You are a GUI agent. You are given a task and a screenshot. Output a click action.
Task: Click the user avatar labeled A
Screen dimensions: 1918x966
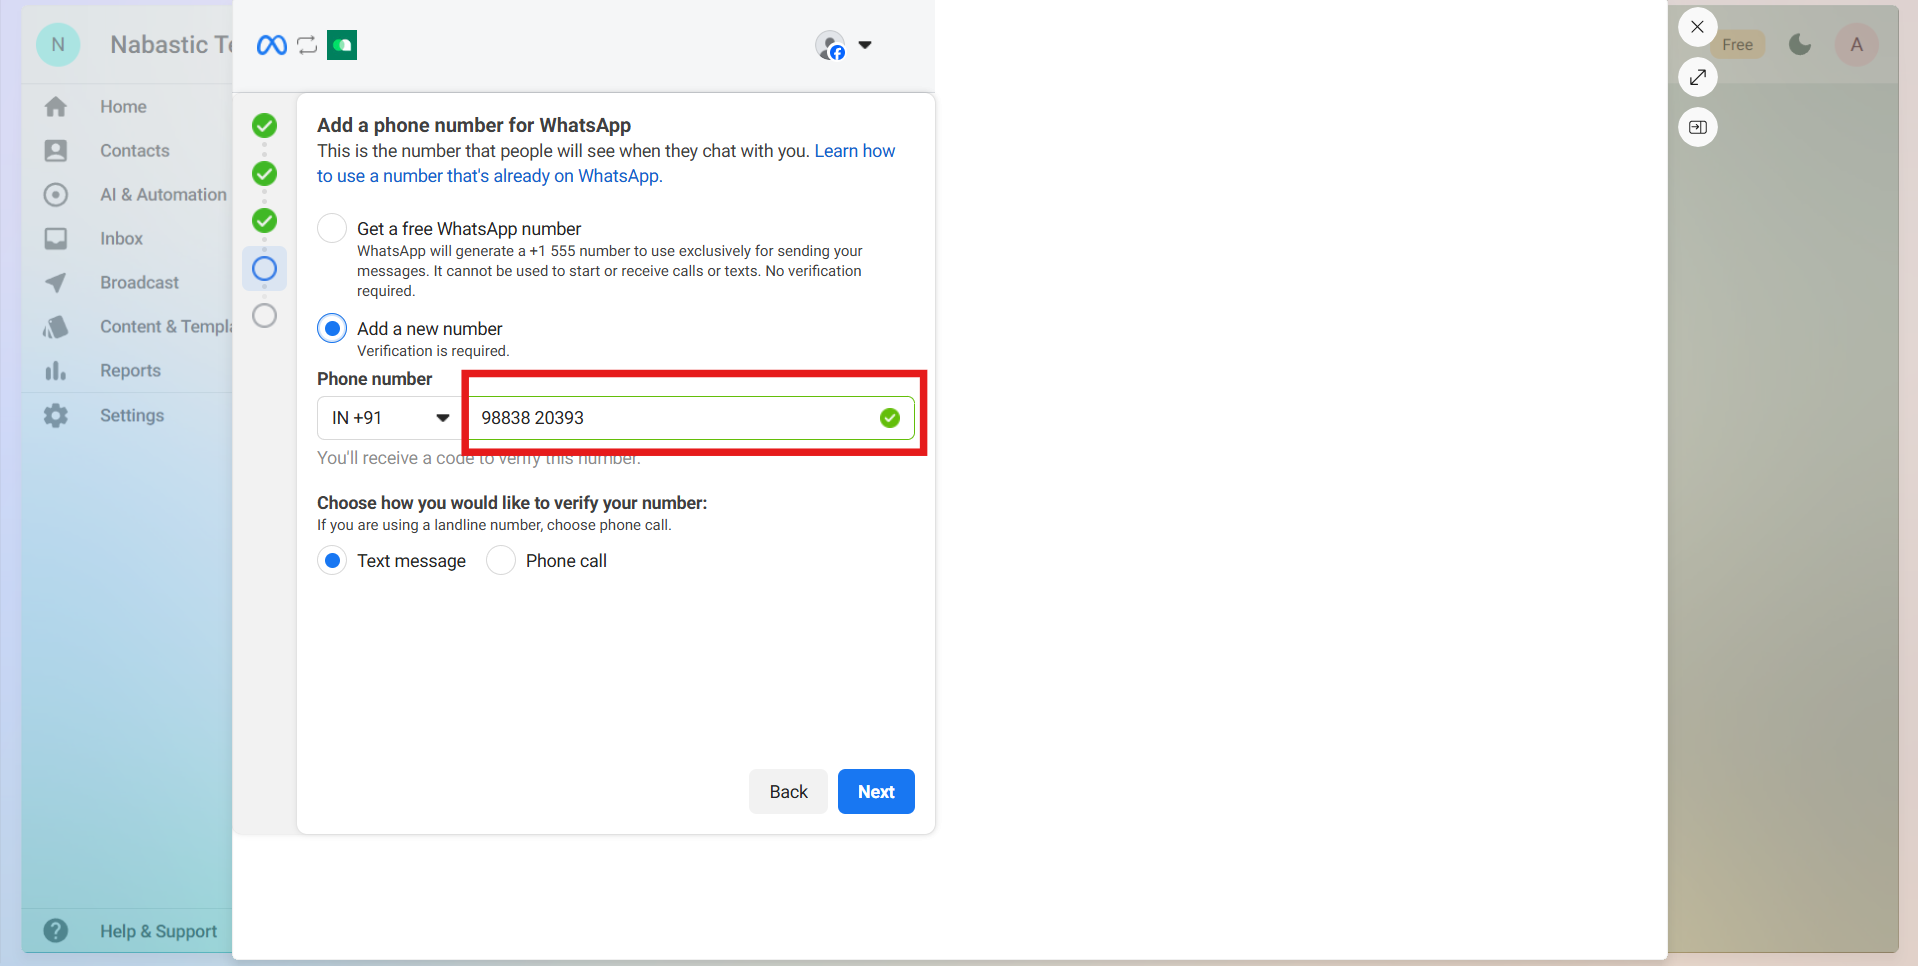(1856, 44)
